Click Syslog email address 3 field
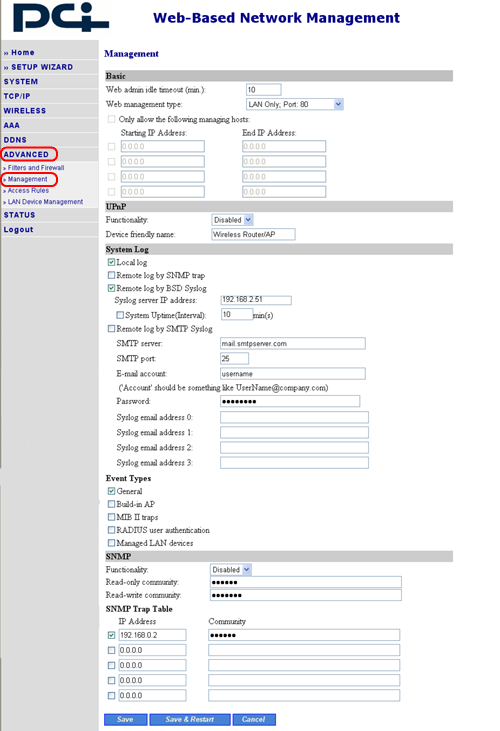The height and width of the screenshot is (731, 500). 295,462
